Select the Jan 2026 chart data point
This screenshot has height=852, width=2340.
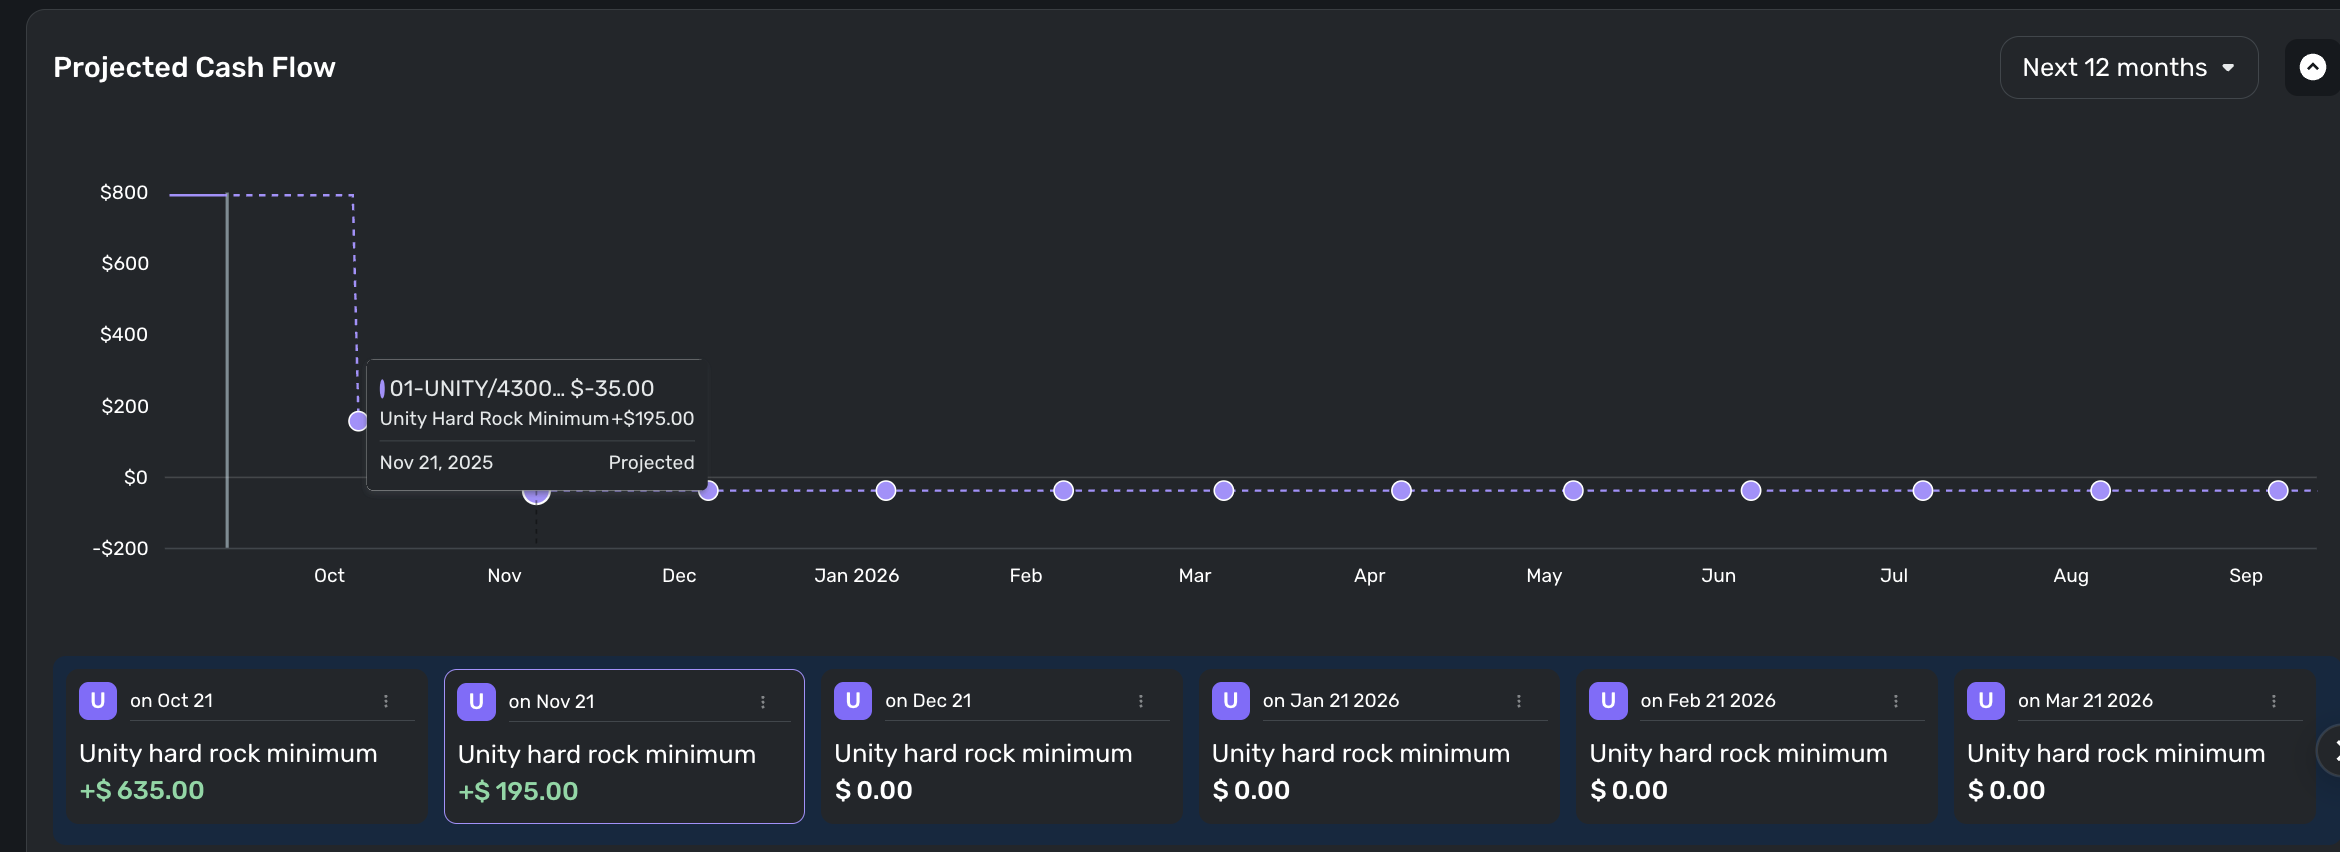coord(886,490)
